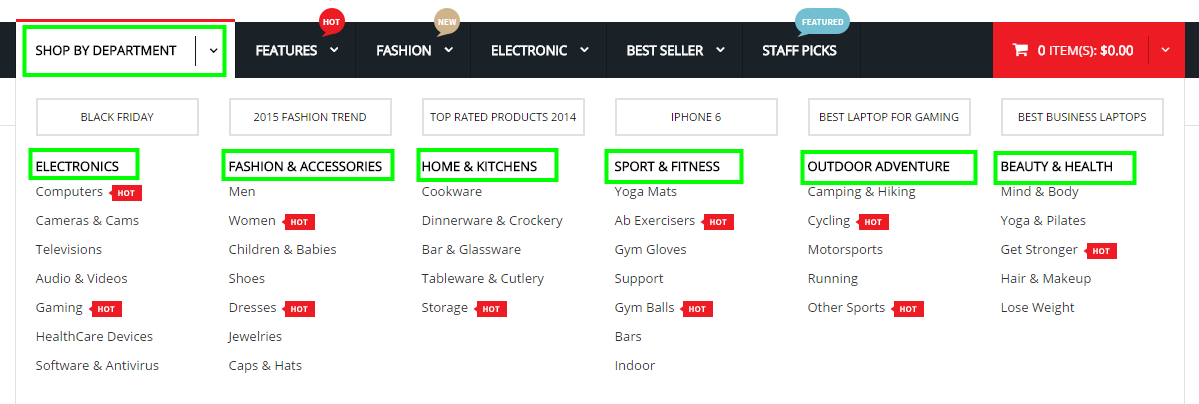Expand the Electronic menu chevron
Screen dimensions: 1199x404
[584, 50]
